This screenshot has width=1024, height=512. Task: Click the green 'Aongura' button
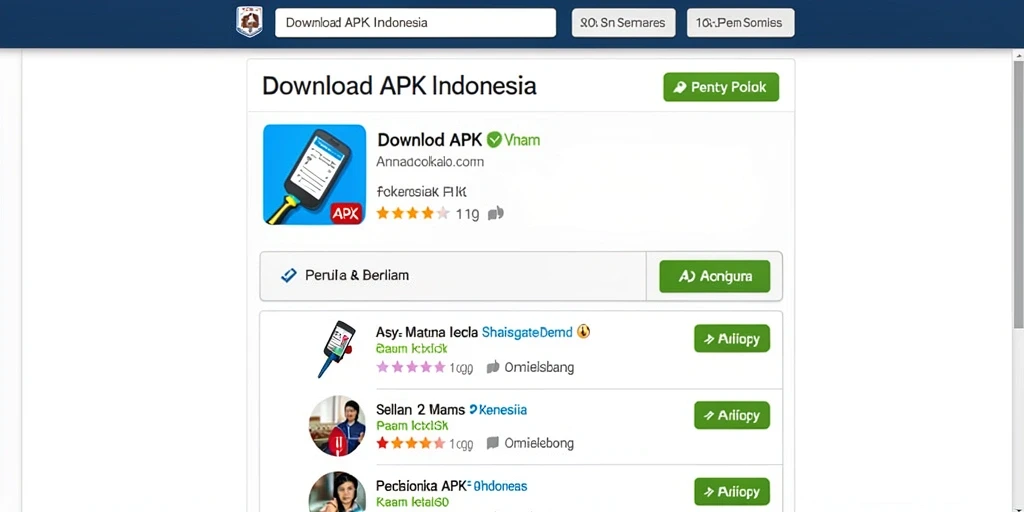pyautogui.click(x=714, y=276)
